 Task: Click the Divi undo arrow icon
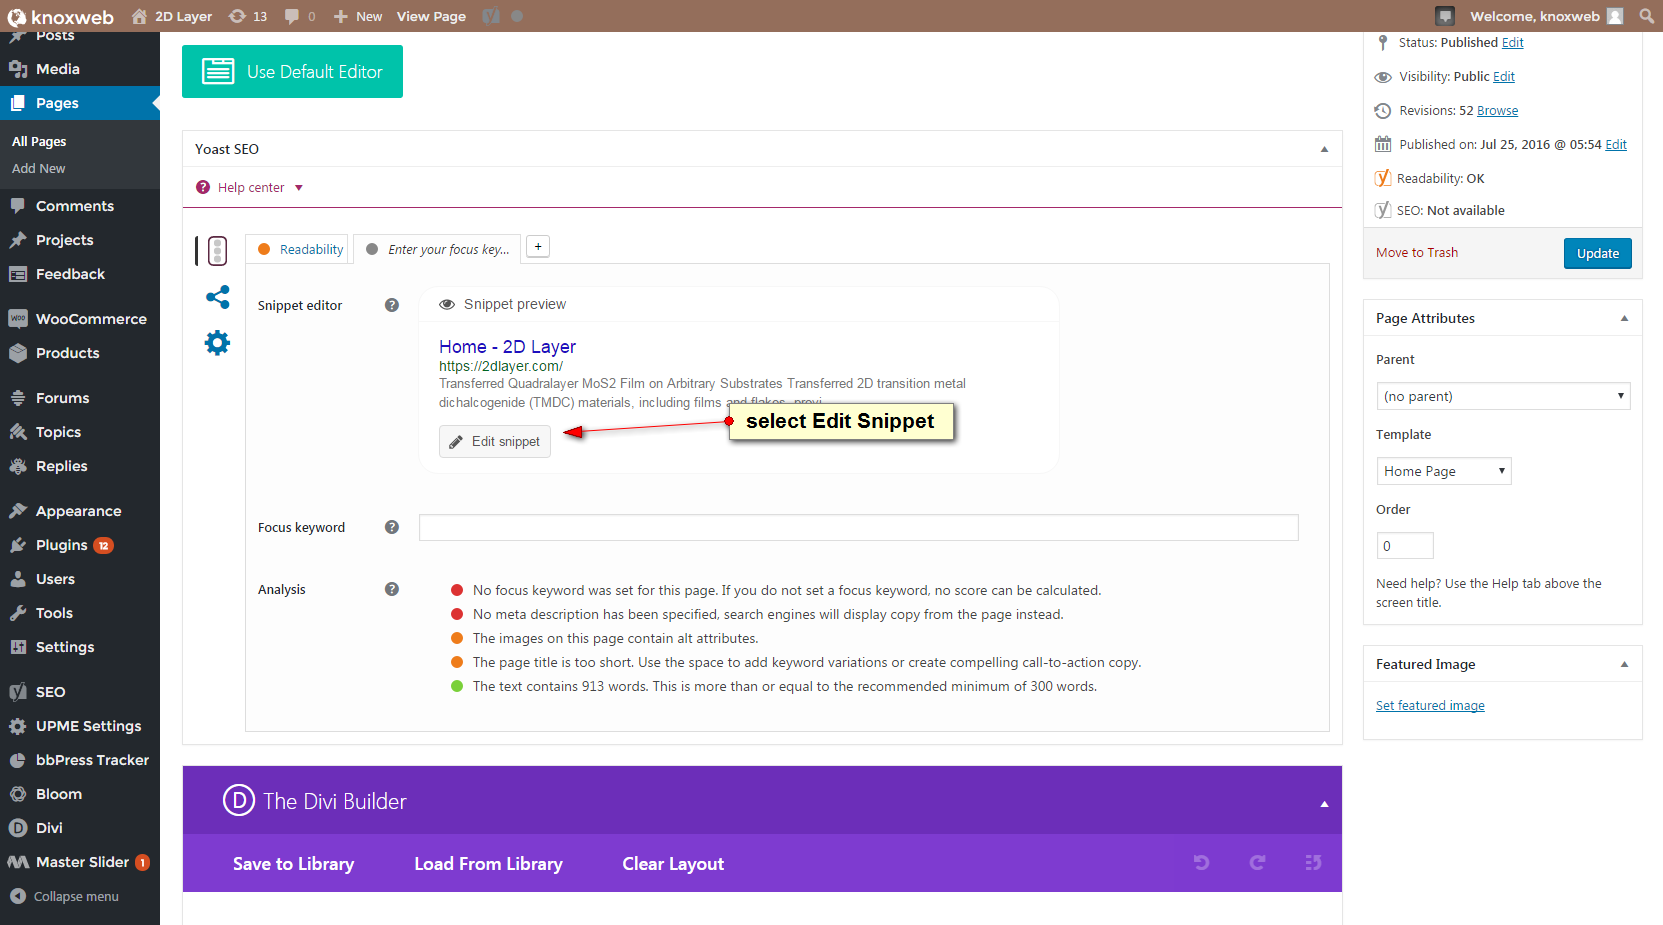tap(1202, 862)
